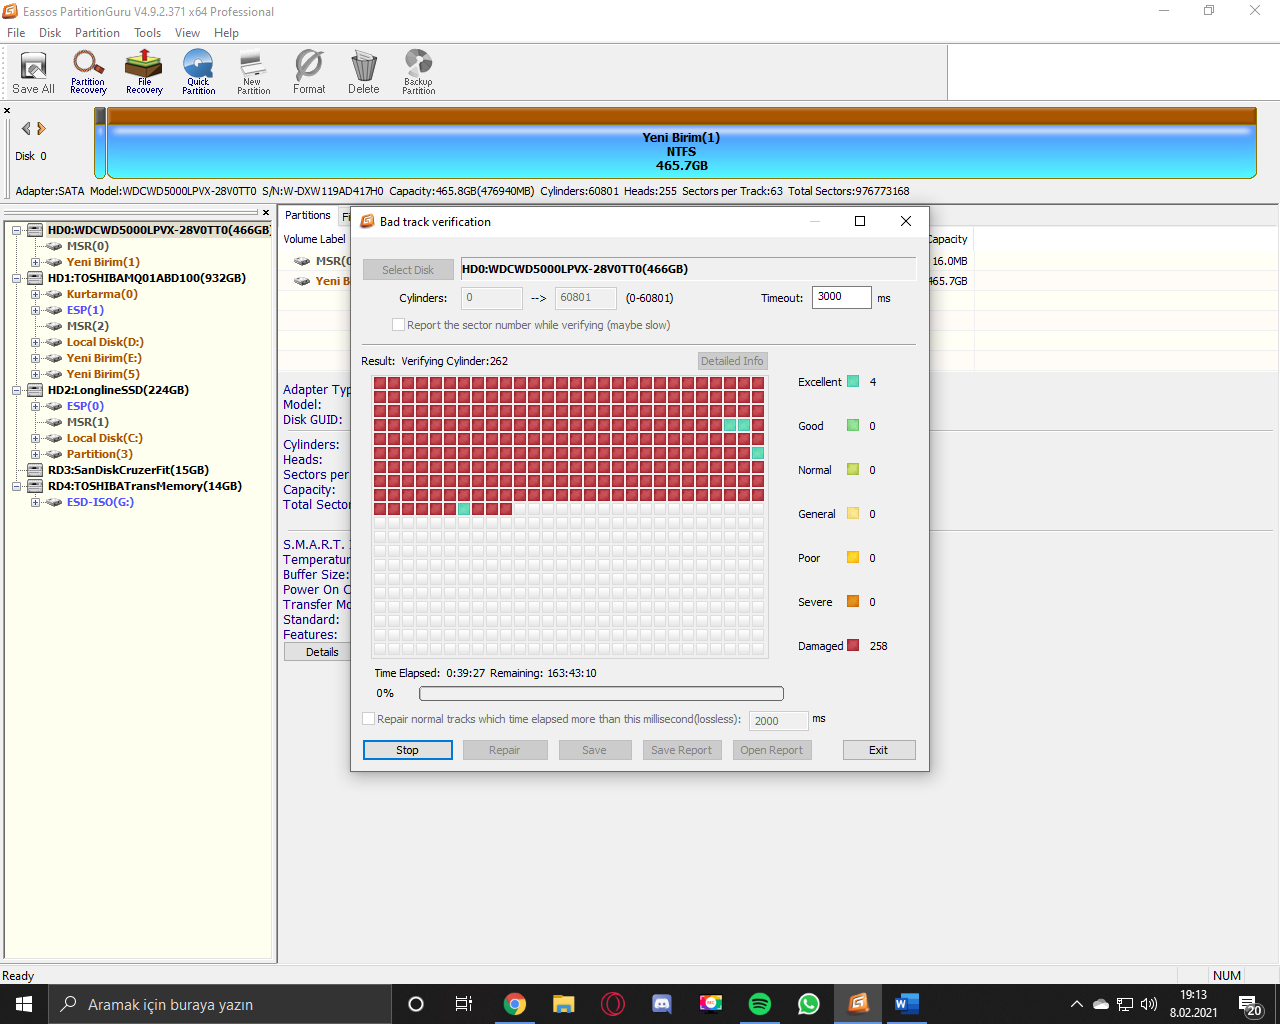This screenshot has width=1280, height=1024.
Task: Click the Format toolbar icon
Action: tap(309, 72)
